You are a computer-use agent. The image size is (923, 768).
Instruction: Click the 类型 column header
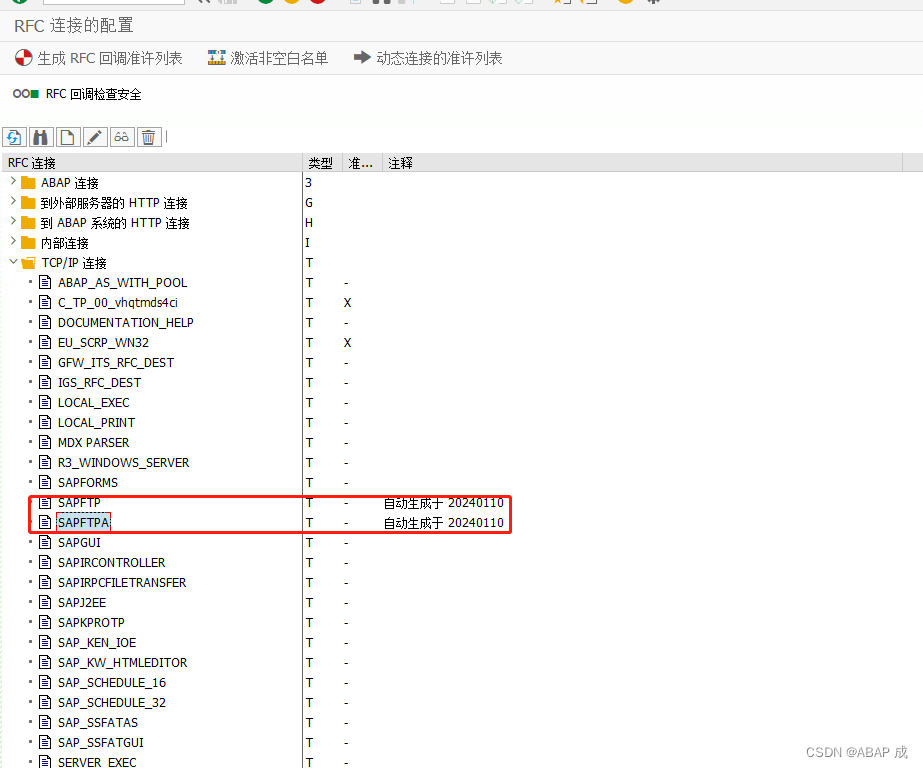[318, 162]
